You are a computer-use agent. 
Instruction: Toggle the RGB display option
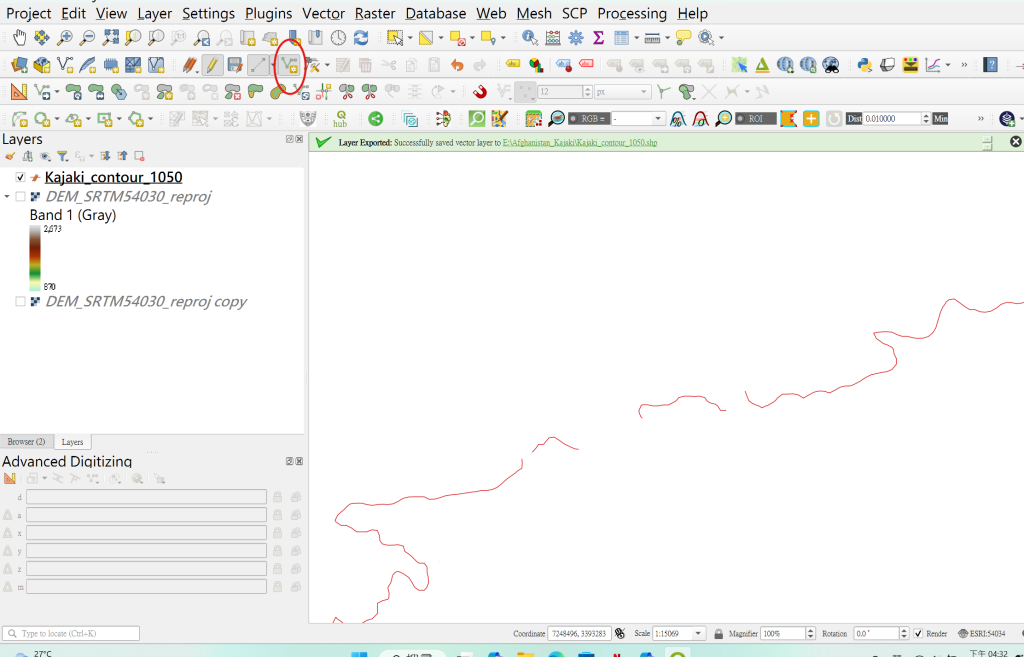pos(589,119)
